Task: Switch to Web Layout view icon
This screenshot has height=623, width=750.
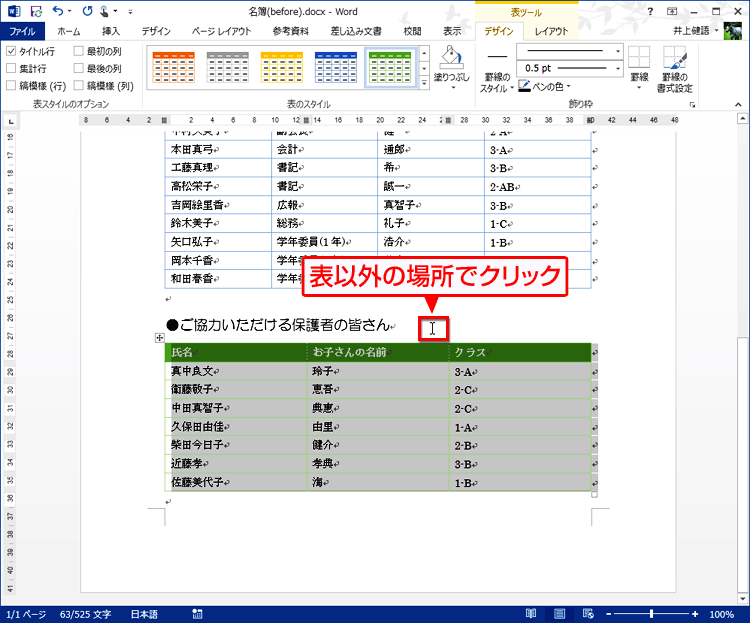Action: 588,613
